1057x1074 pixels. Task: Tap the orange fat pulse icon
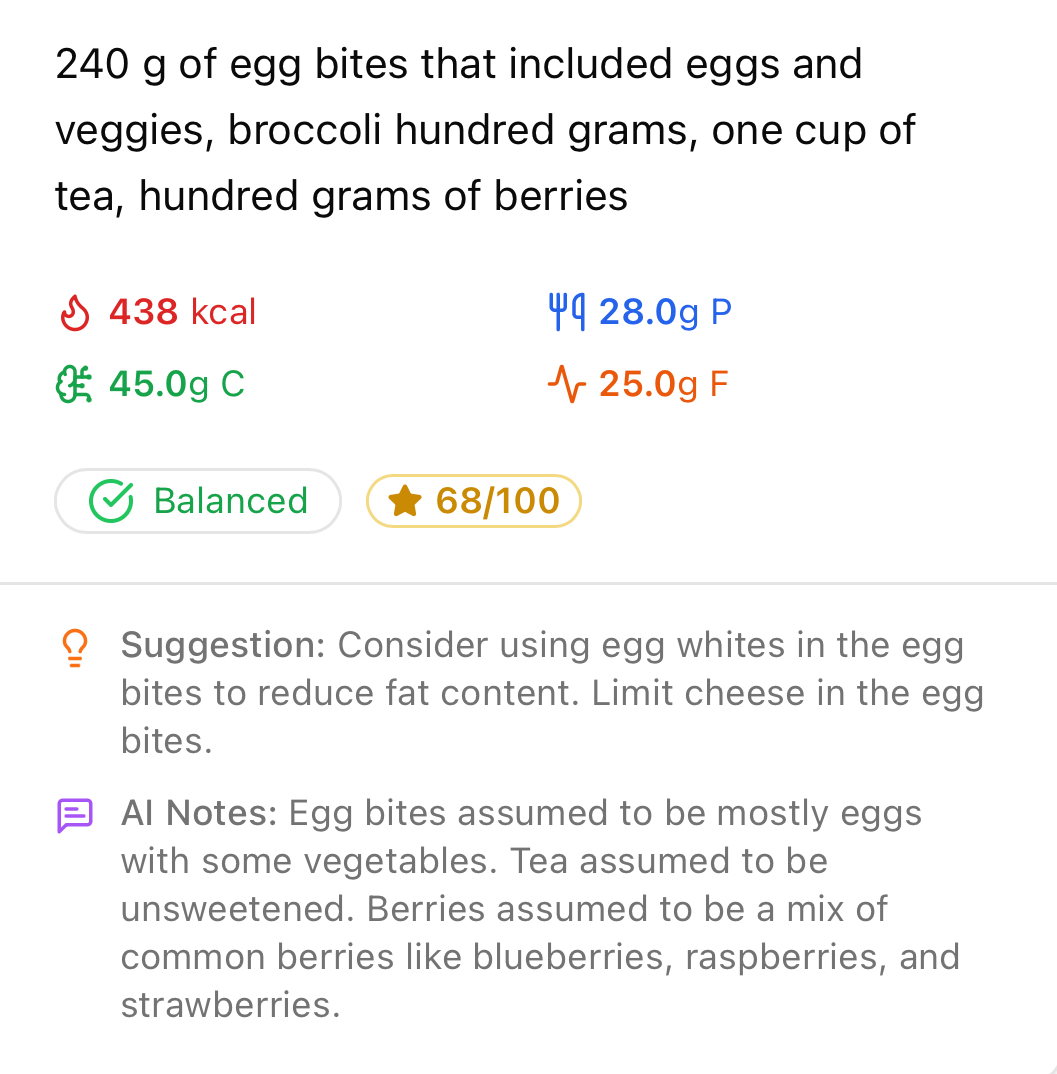tap(566, 384)
